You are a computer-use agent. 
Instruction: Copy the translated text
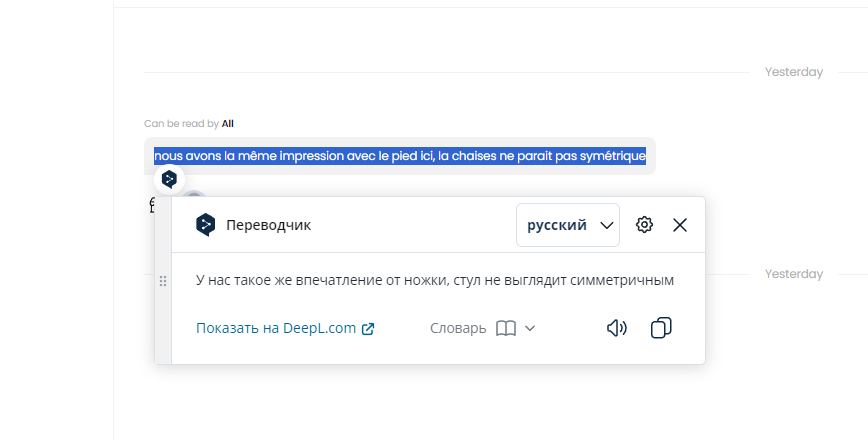[x=661, y=328]
